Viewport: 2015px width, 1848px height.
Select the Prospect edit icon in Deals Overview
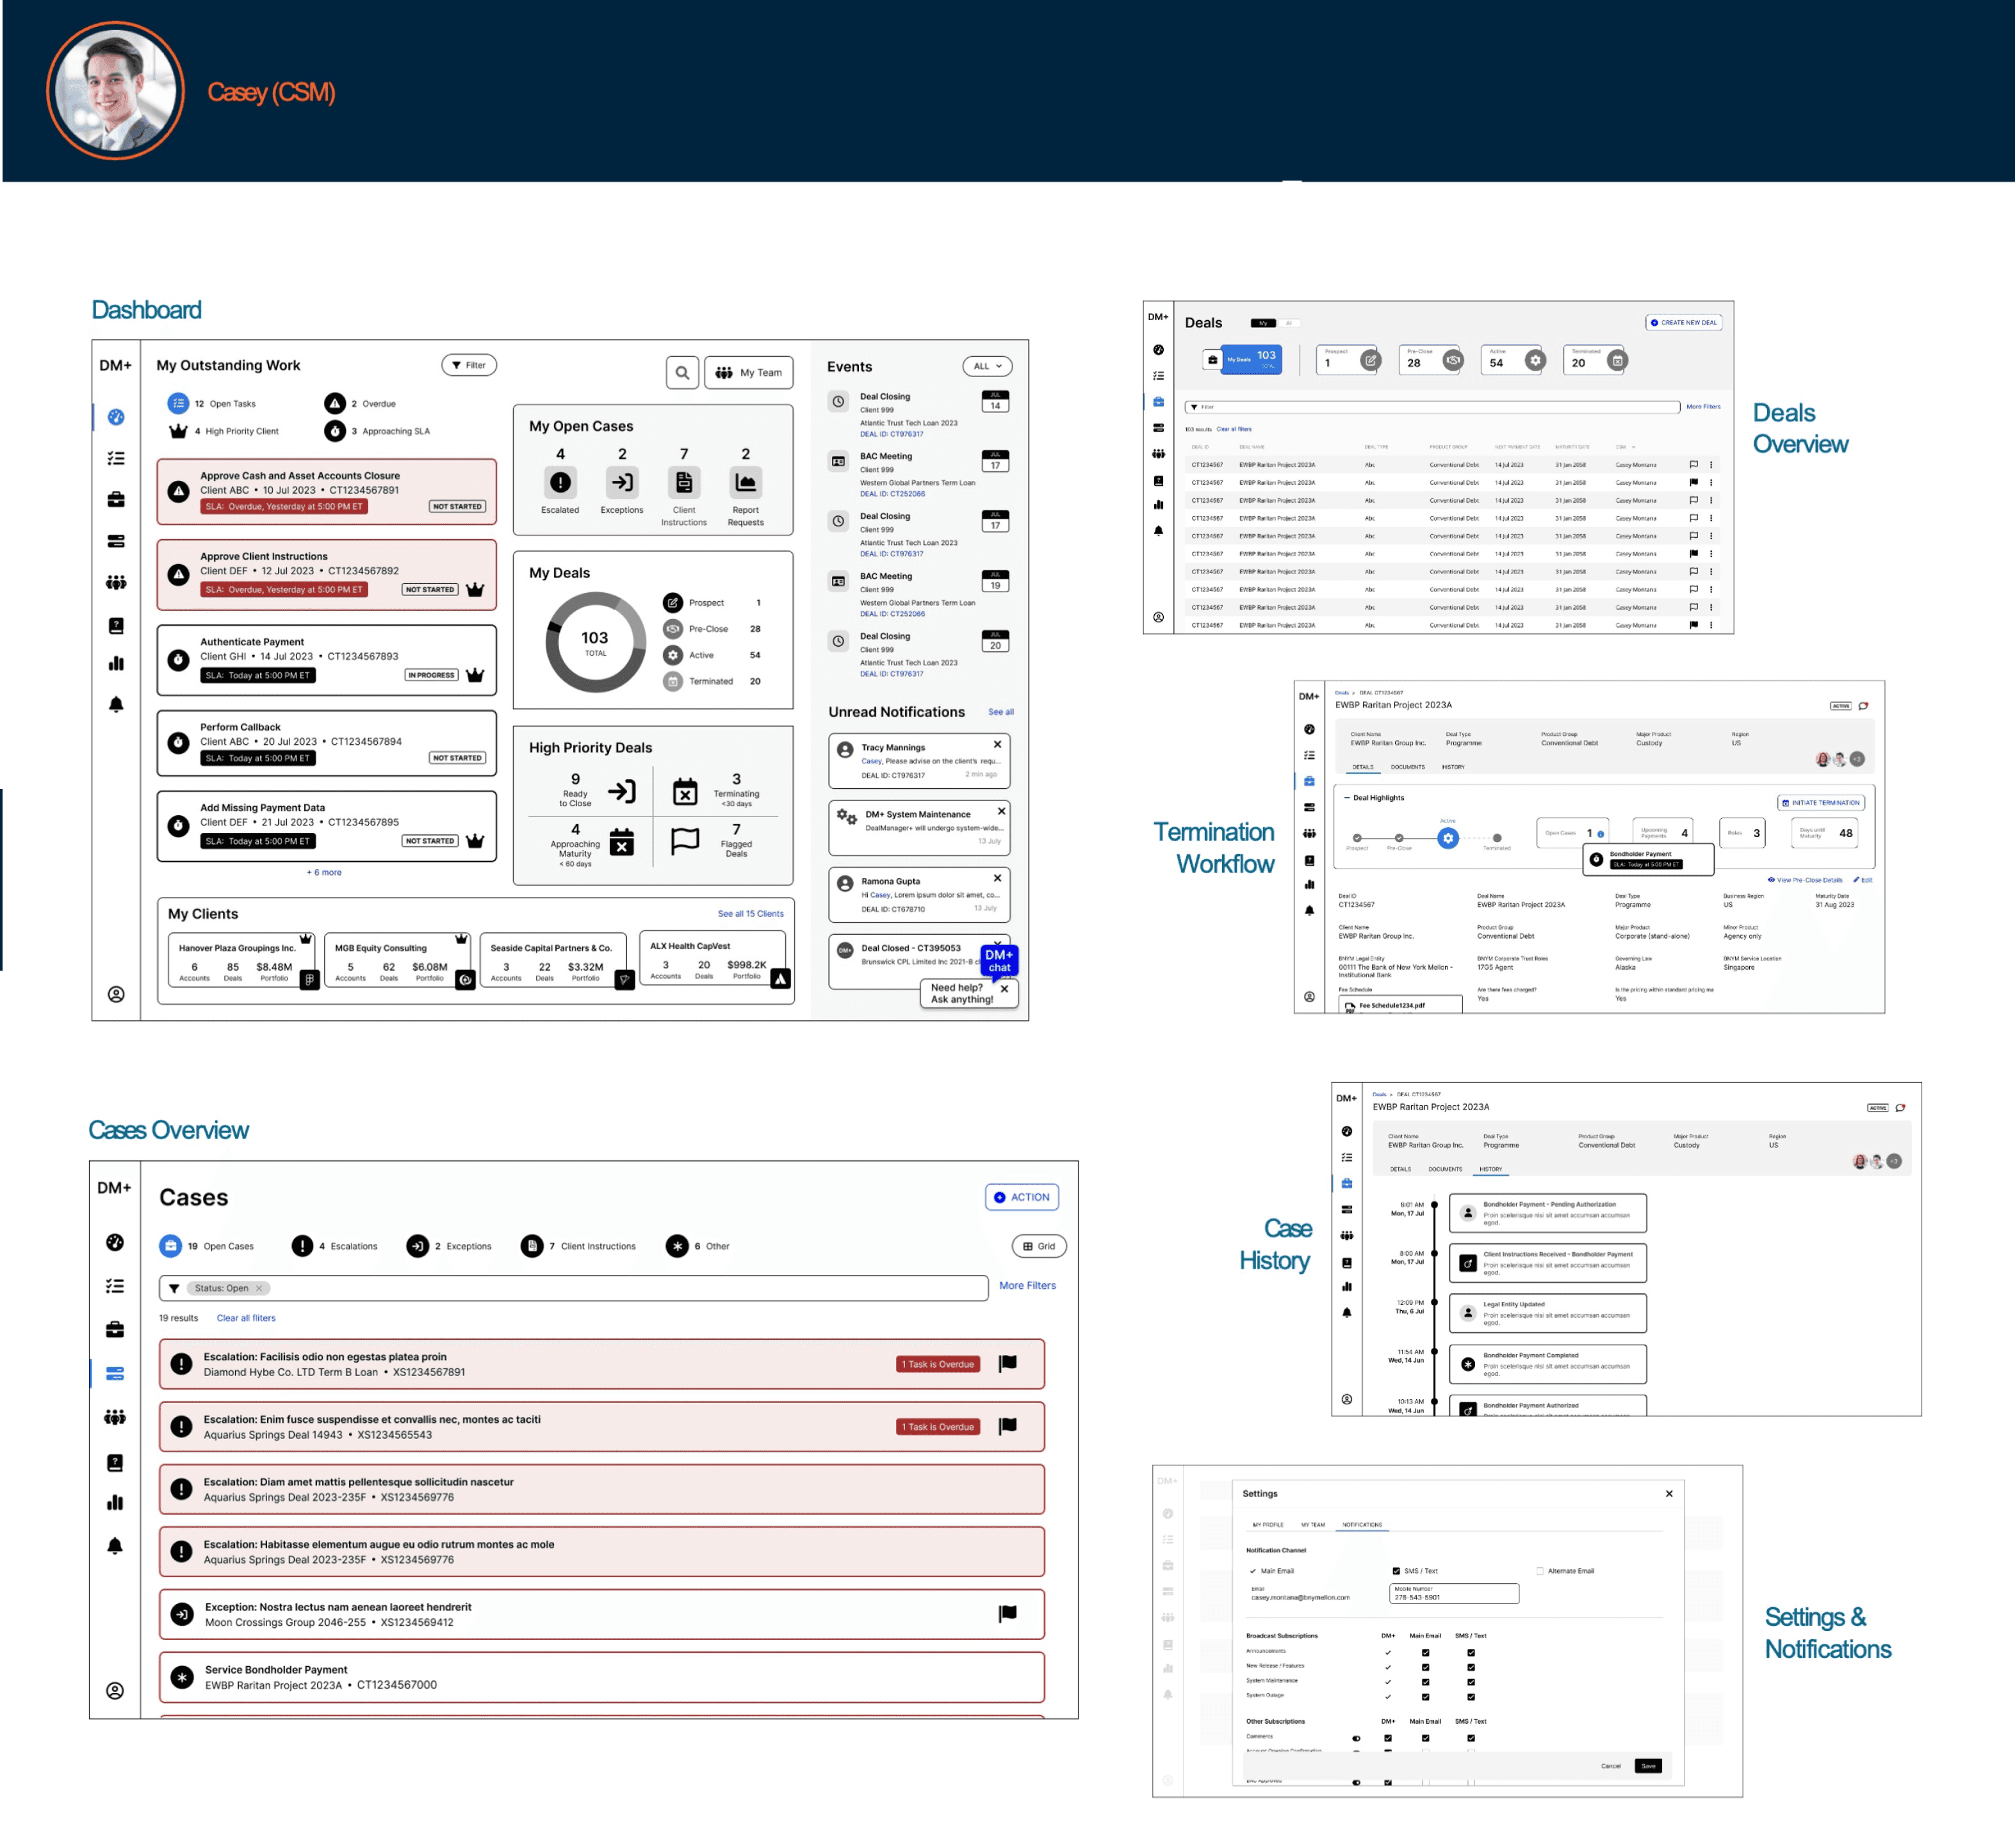click(1370, 360)
